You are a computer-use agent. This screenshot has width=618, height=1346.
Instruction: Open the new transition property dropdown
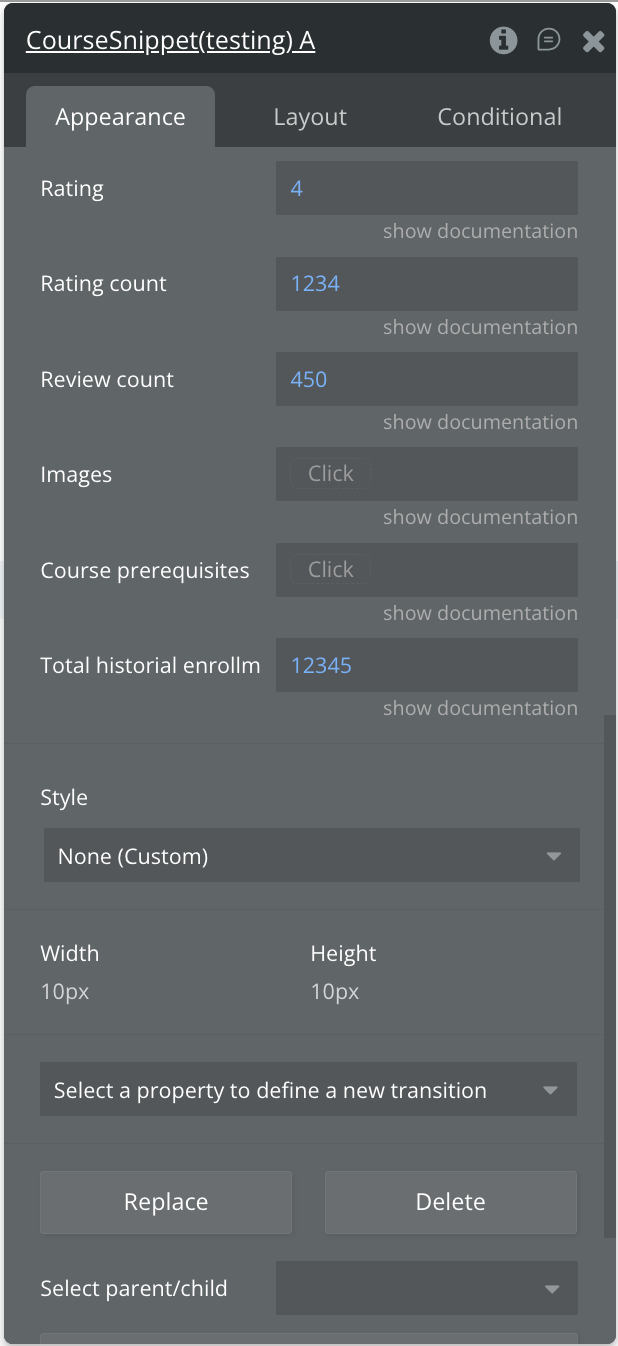click(x=308, y=1090)
